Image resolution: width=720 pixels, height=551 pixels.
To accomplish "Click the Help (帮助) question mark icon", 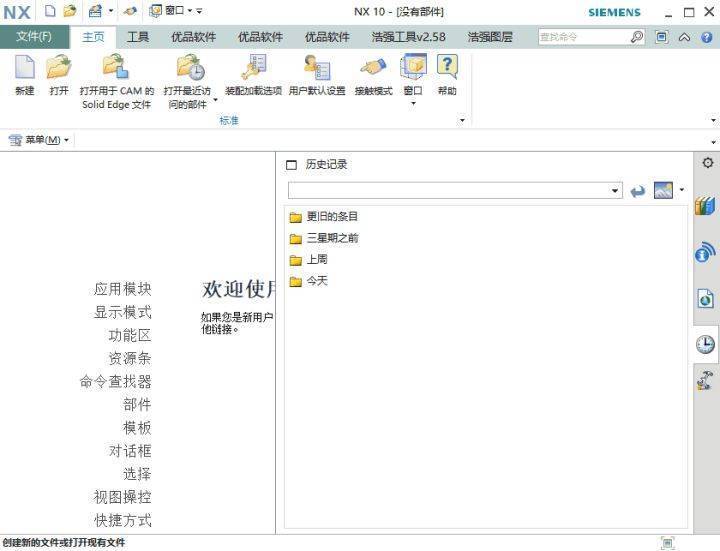I will tap(447, 67).
